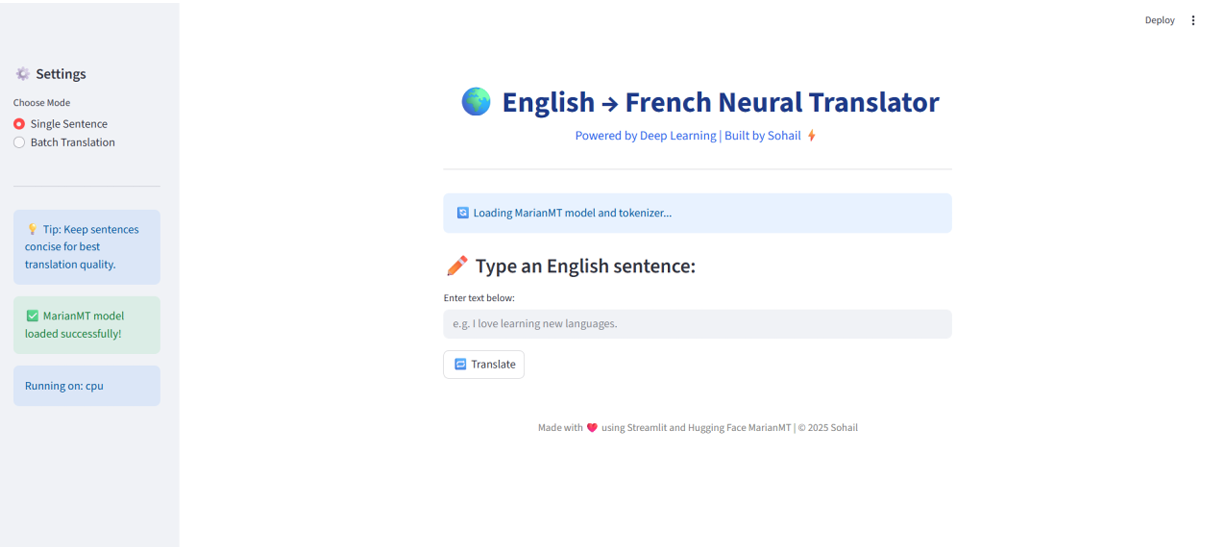Click the loading refresh icon in the banner
This screenshot has height=548, width=1222.
(x=463, y=213)
